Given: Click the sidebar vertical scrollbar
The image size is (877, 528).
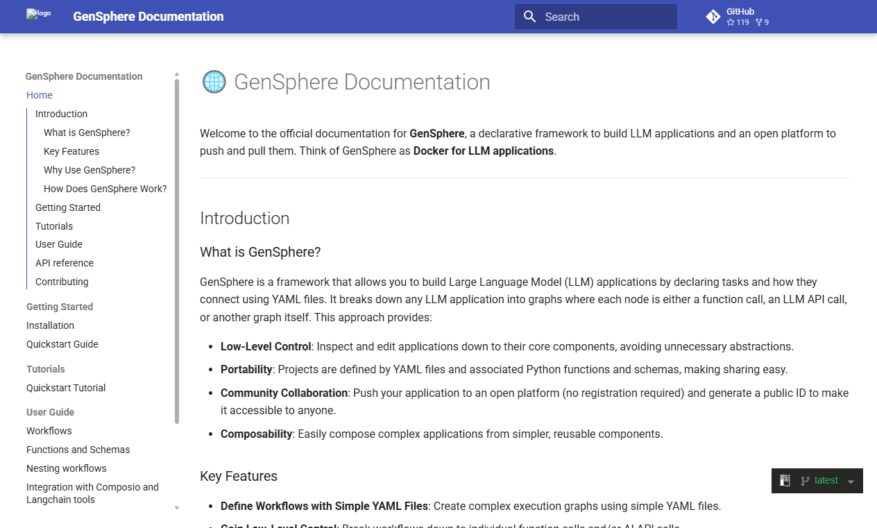Looking at the screenshot, I should 177,252.
